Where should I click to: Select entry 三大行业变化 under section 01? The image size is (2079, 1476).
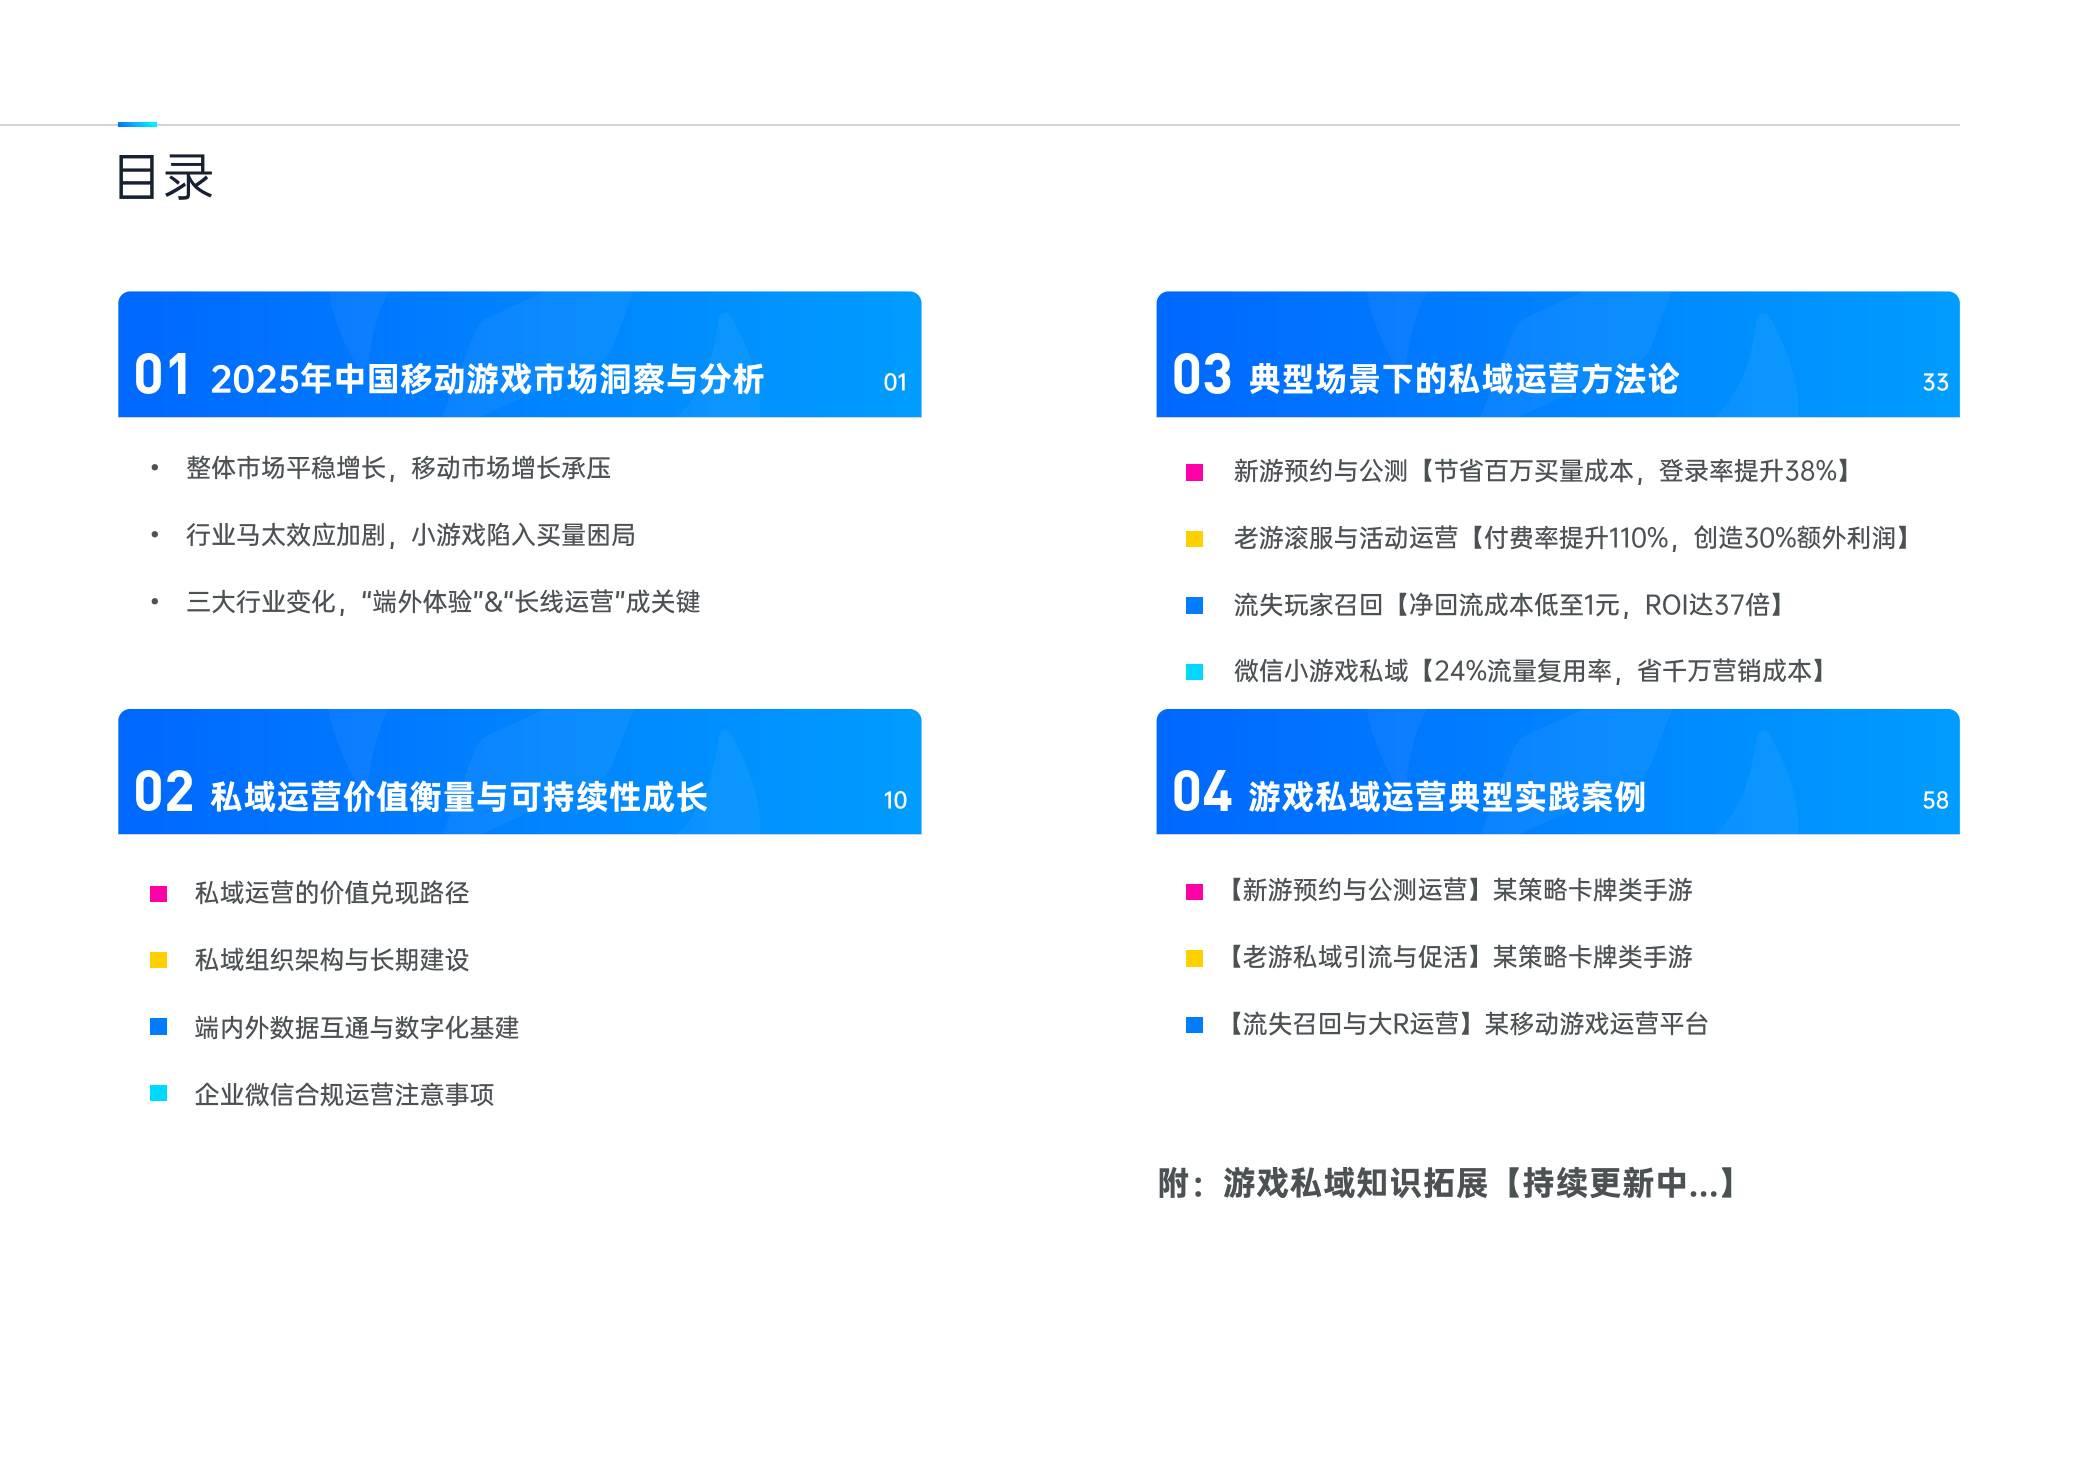pos(440,604)
